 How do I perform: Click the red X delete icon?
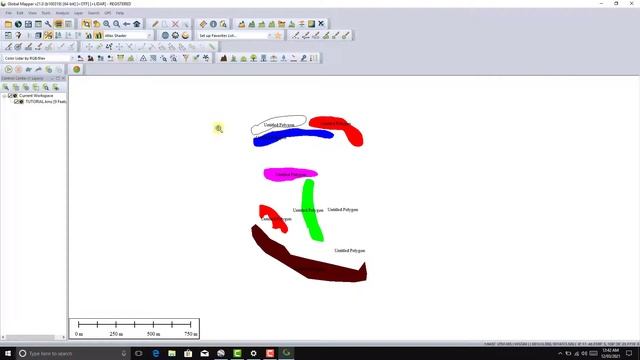pyautogui.click(x=175, y=24)
